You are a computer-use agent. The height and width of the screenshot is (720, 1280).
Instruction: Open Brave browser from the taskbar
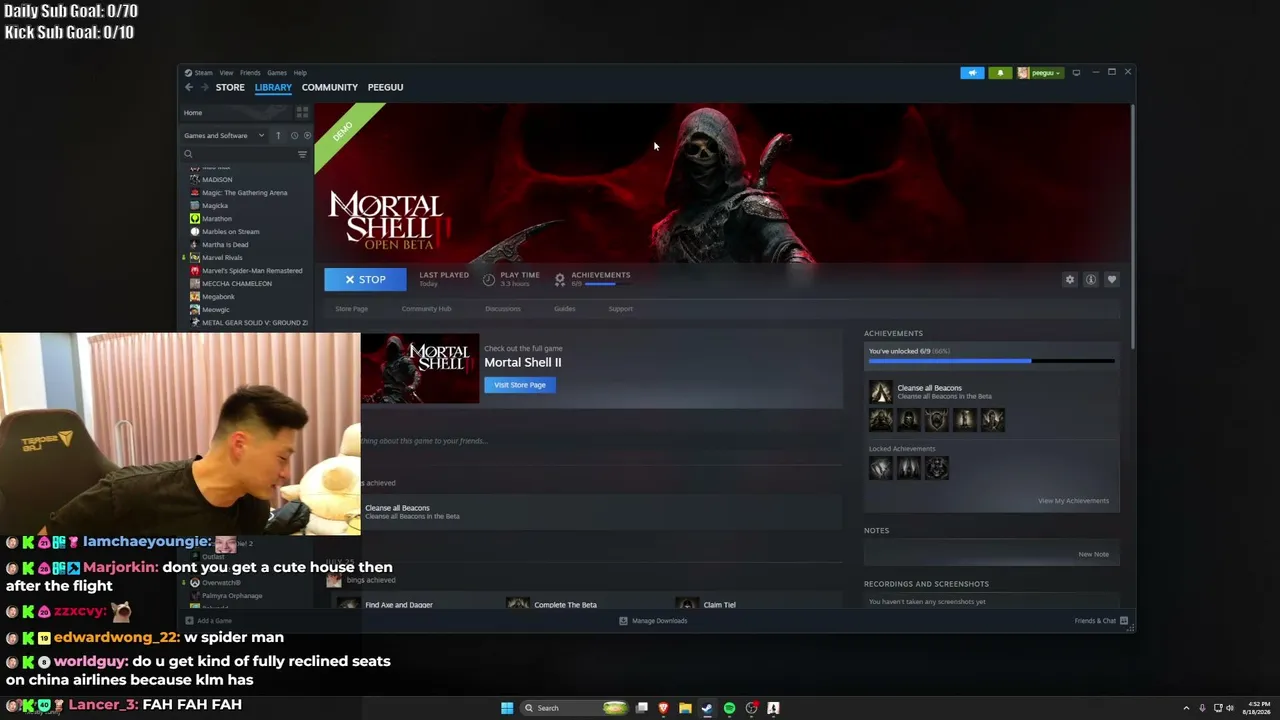tap(663, 708)
